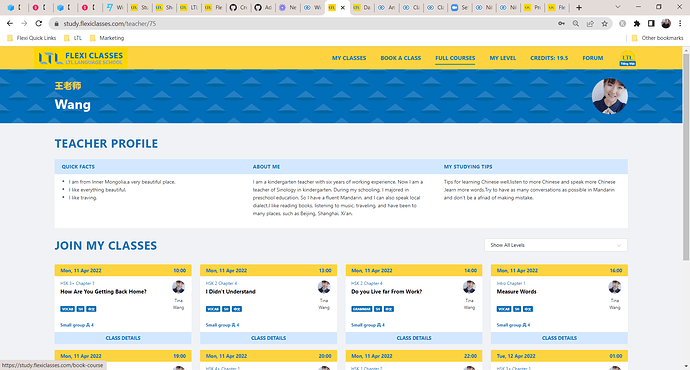Open the browser side panel icon
690x370 pixels.
(651, 24)
